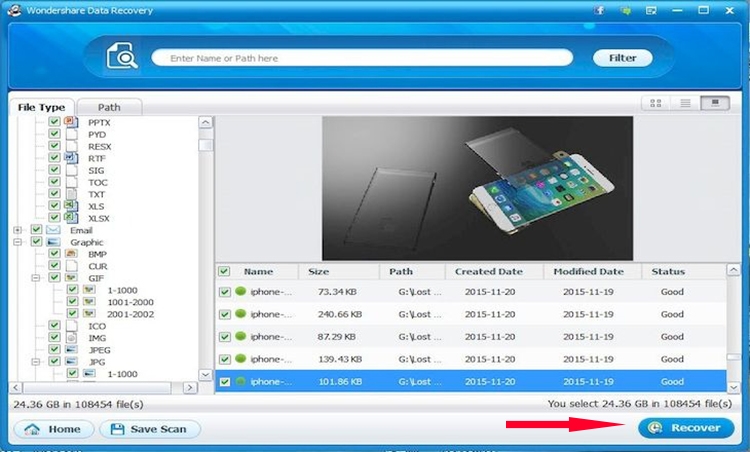Select the PPTX file type icon

click(72, 122)
